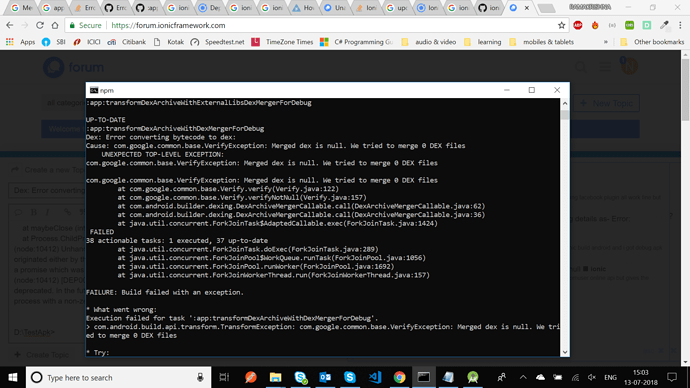
Task: Open the eyedropper color picker extension
Action: [x=664, y=26]
